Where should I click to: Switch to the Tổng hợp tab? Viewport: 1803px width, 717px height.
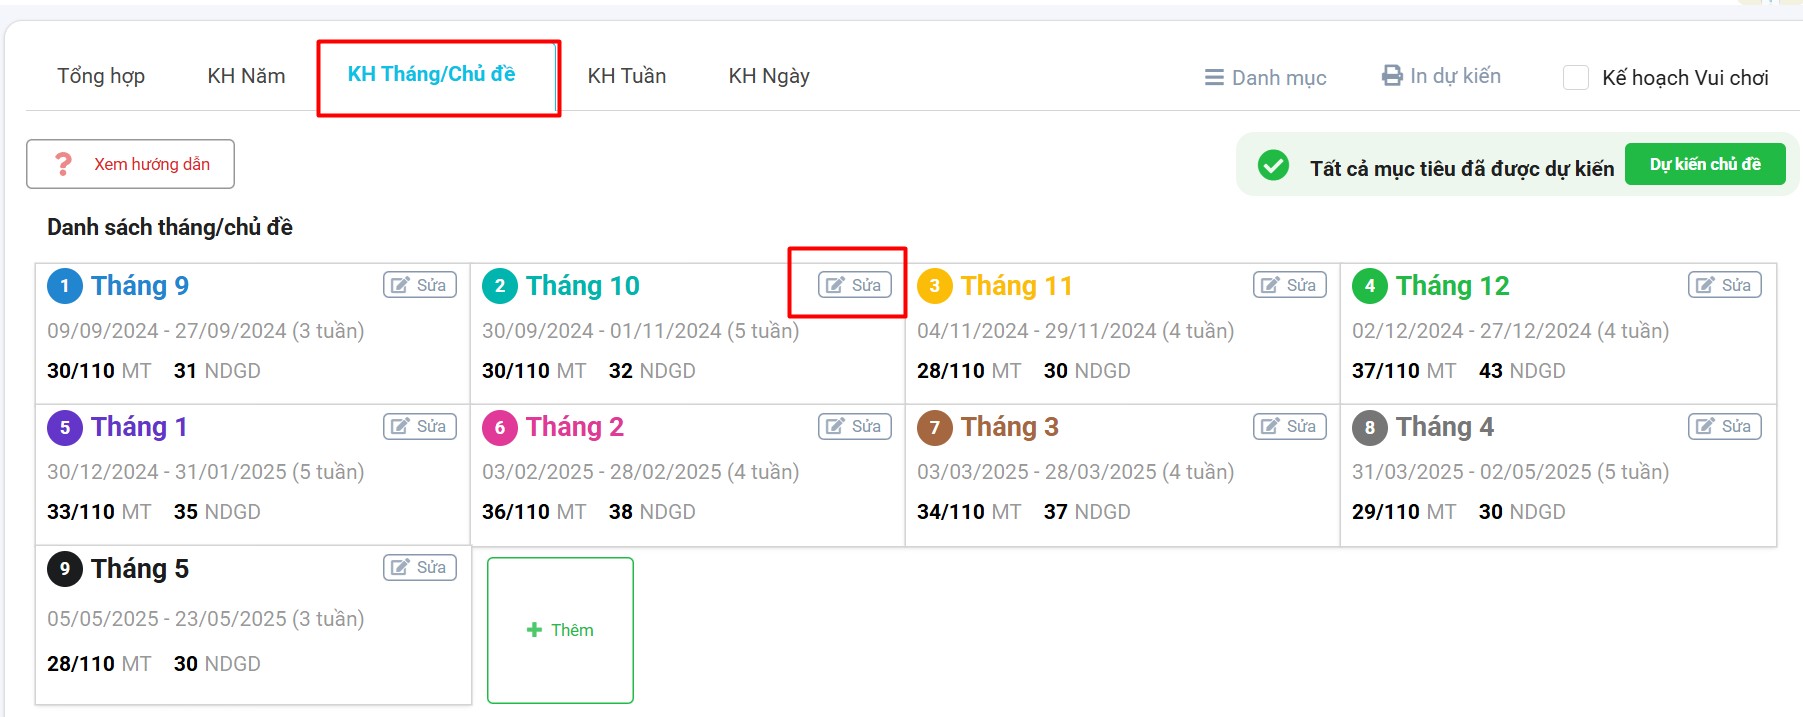pos(101,76)
